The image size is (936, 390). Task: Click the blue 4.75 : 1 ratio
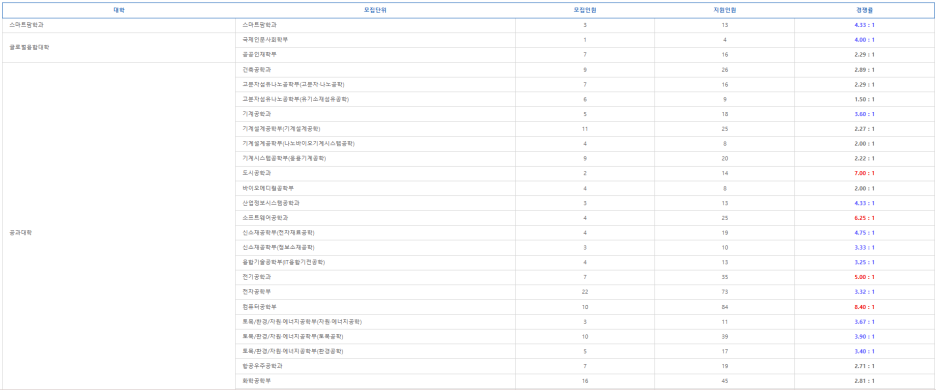point(864,233)
